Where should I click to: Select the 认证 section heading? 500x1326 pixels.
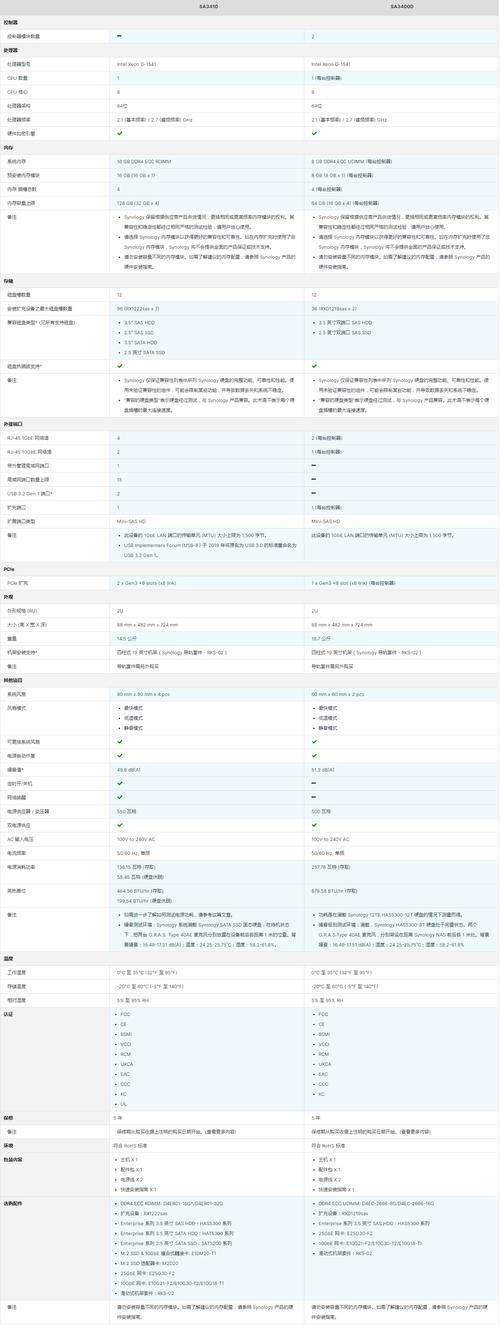click(8, 1013)
